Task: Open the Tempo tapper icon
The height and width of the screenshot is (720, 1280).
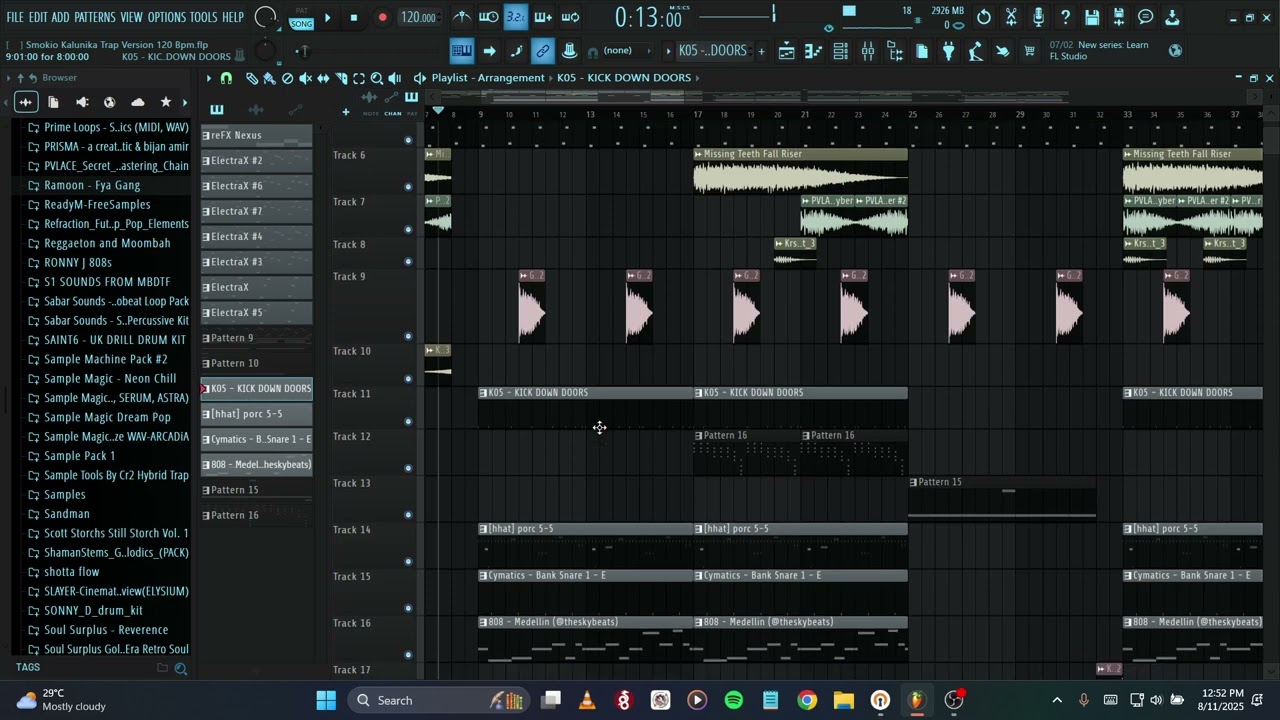Action: pos(976,51)
